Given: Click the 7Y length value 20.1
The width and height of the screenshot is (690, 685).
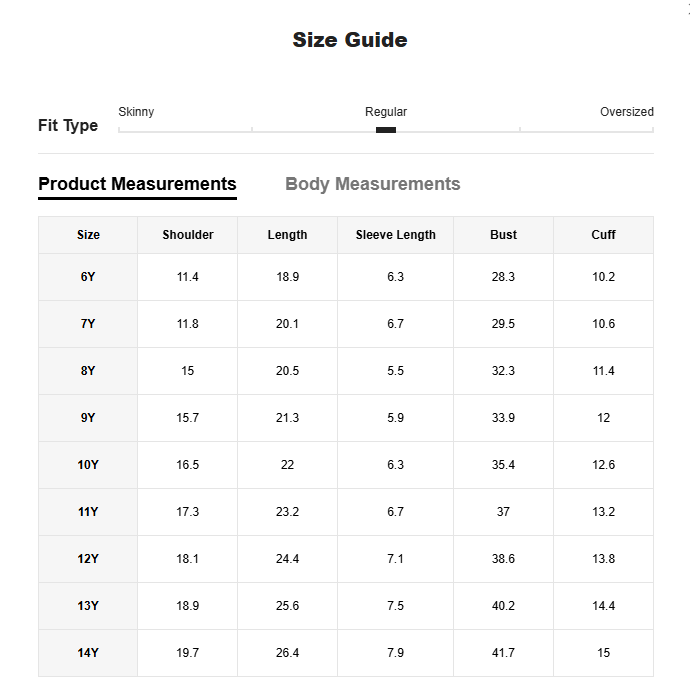Looking at the screenshot, I should pyautogui.click(x=287, y=324).
